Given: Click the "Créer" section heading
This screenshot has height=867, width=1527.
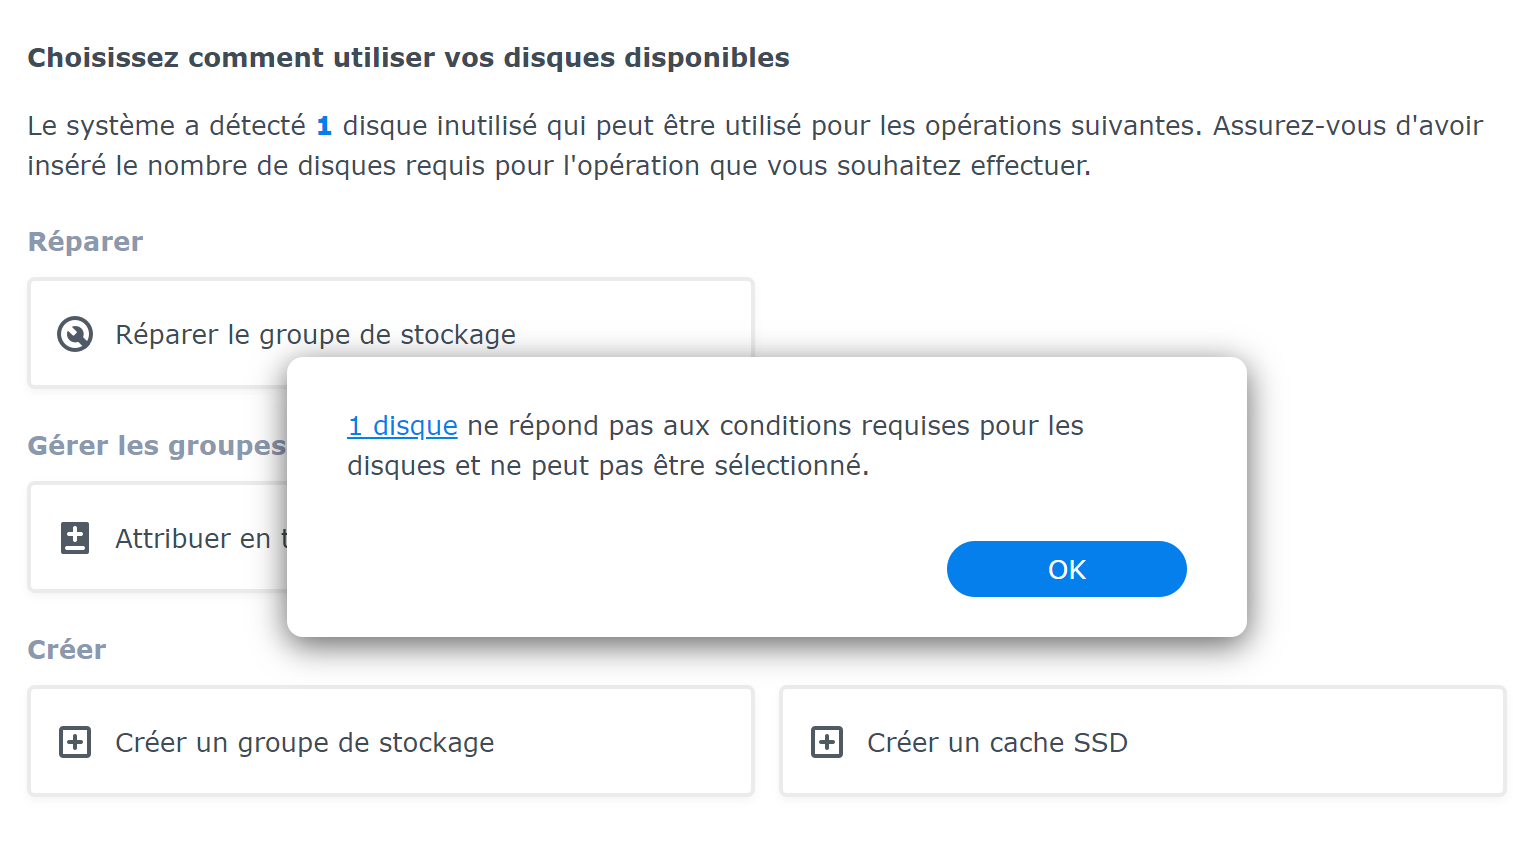Looking at the screenshot, I should (67, 650).
